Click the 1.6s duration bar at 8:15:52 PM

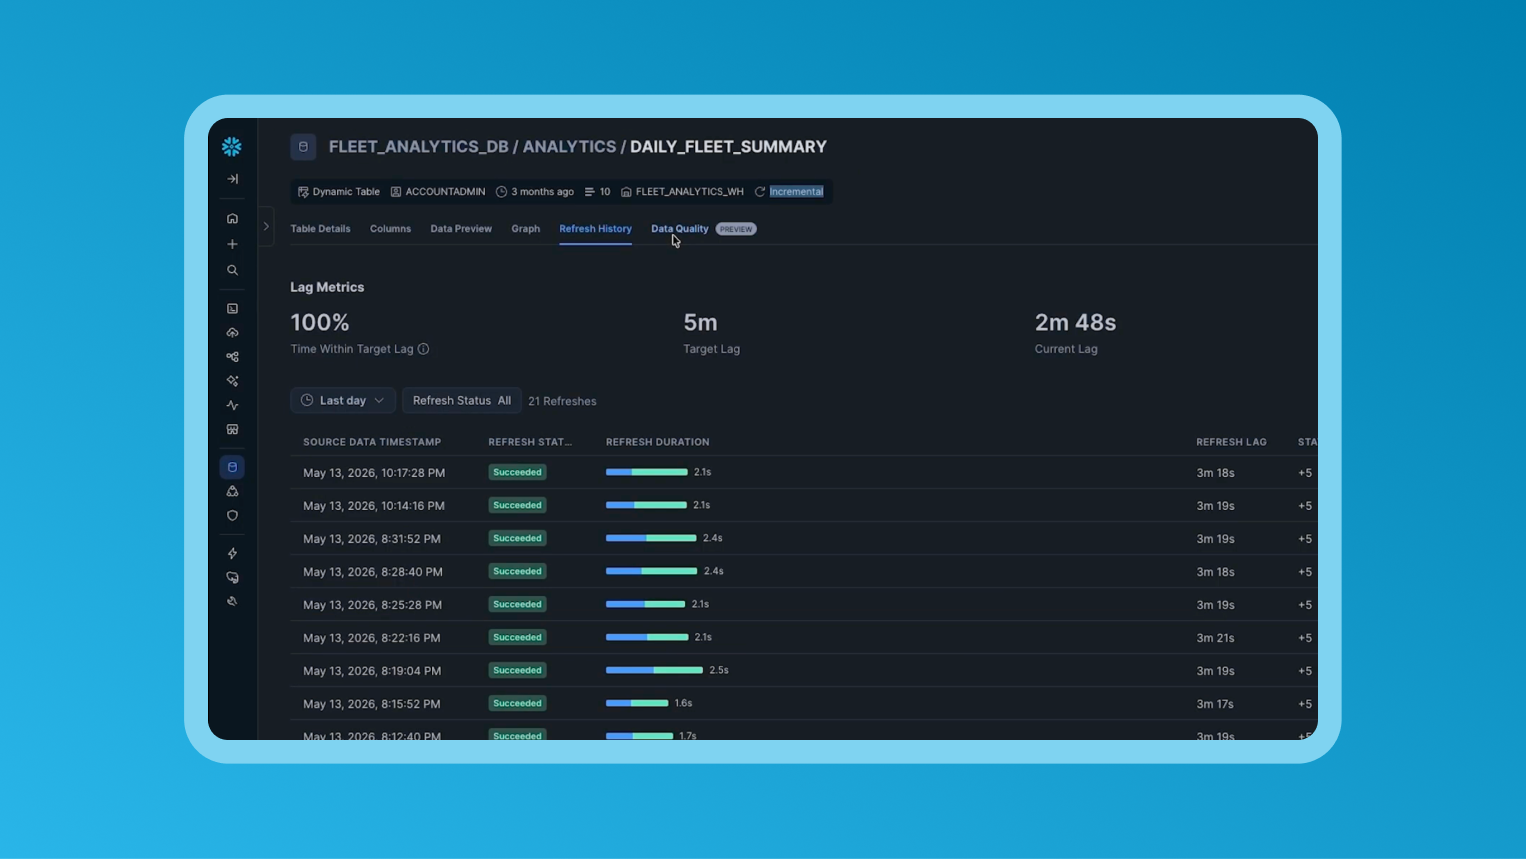pos(637,703)
